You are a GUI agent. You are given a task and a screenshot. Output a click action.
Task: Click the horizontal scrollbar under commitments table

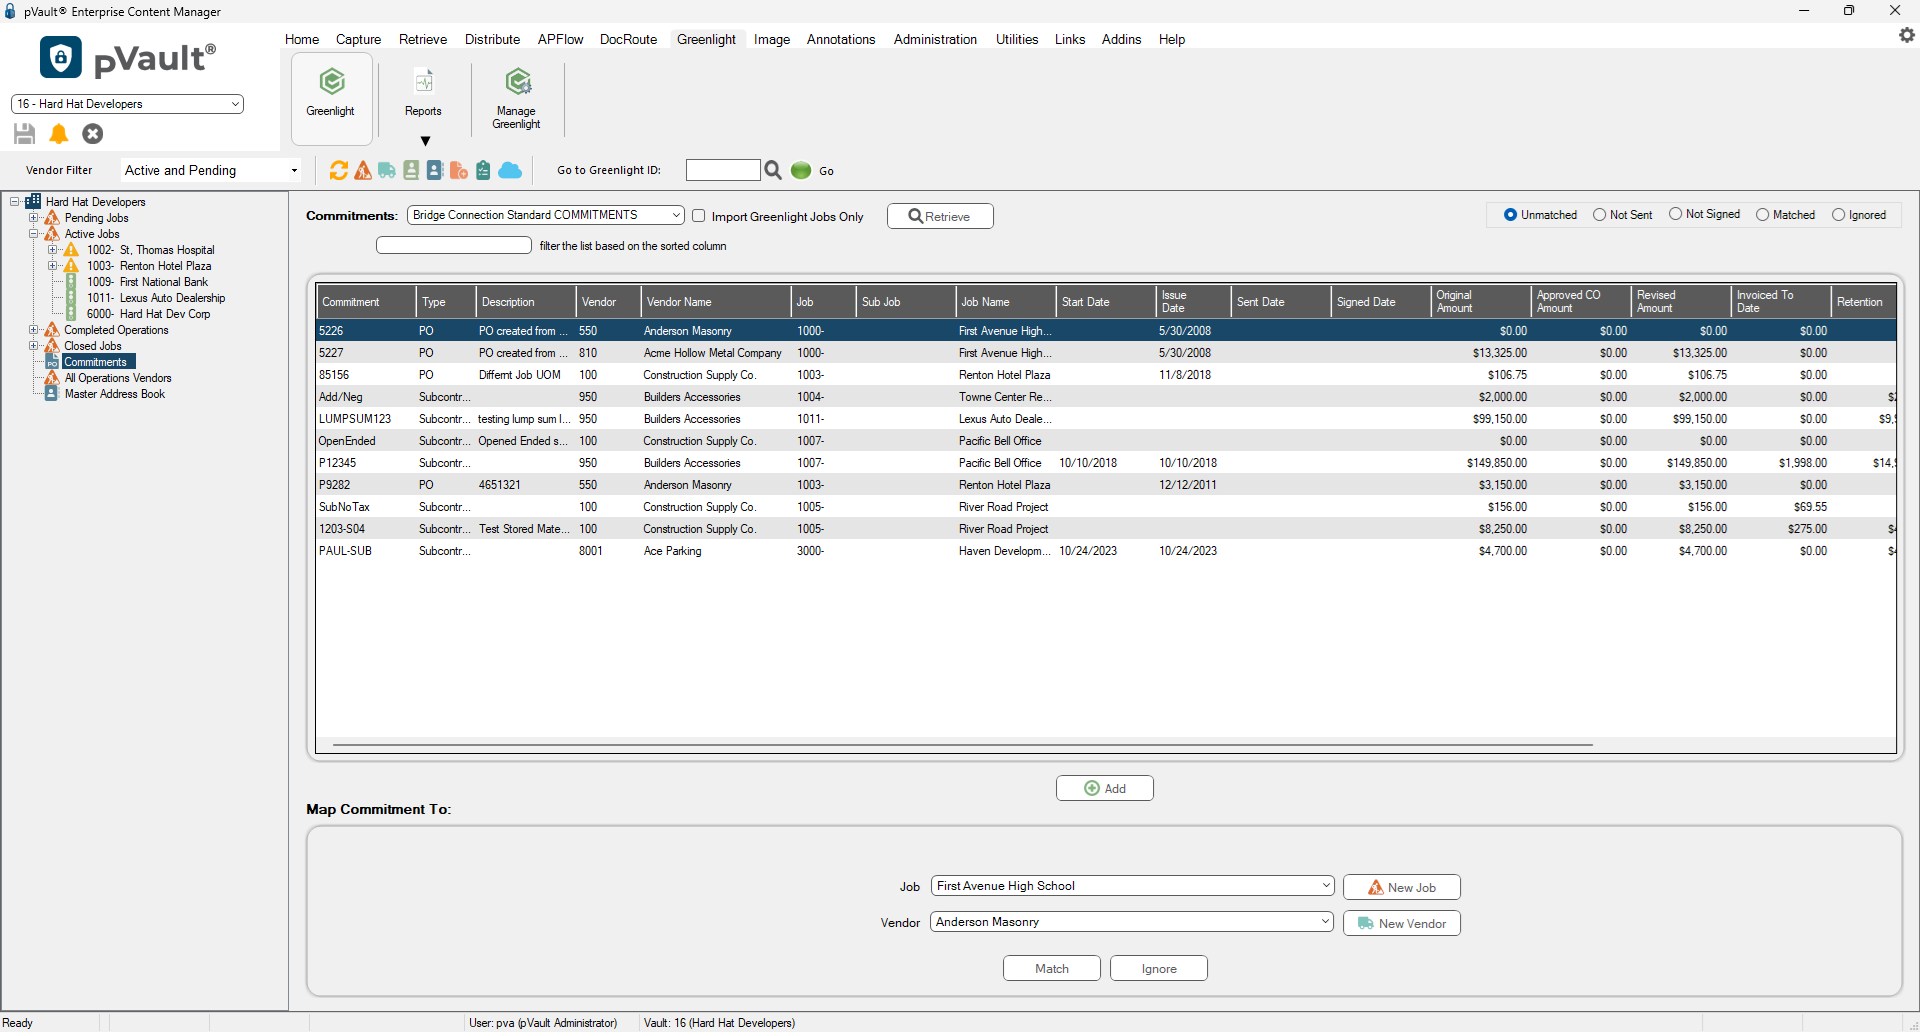coord(962,745)
